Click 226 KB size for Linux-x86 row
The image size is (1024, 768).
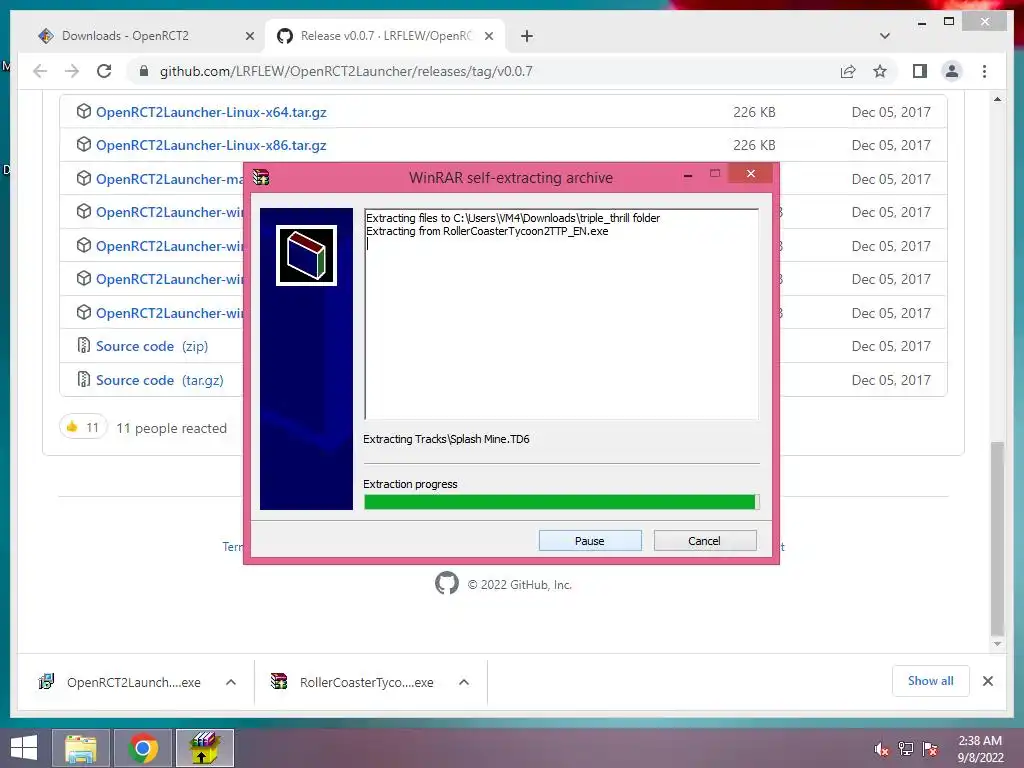click(754, 146)
